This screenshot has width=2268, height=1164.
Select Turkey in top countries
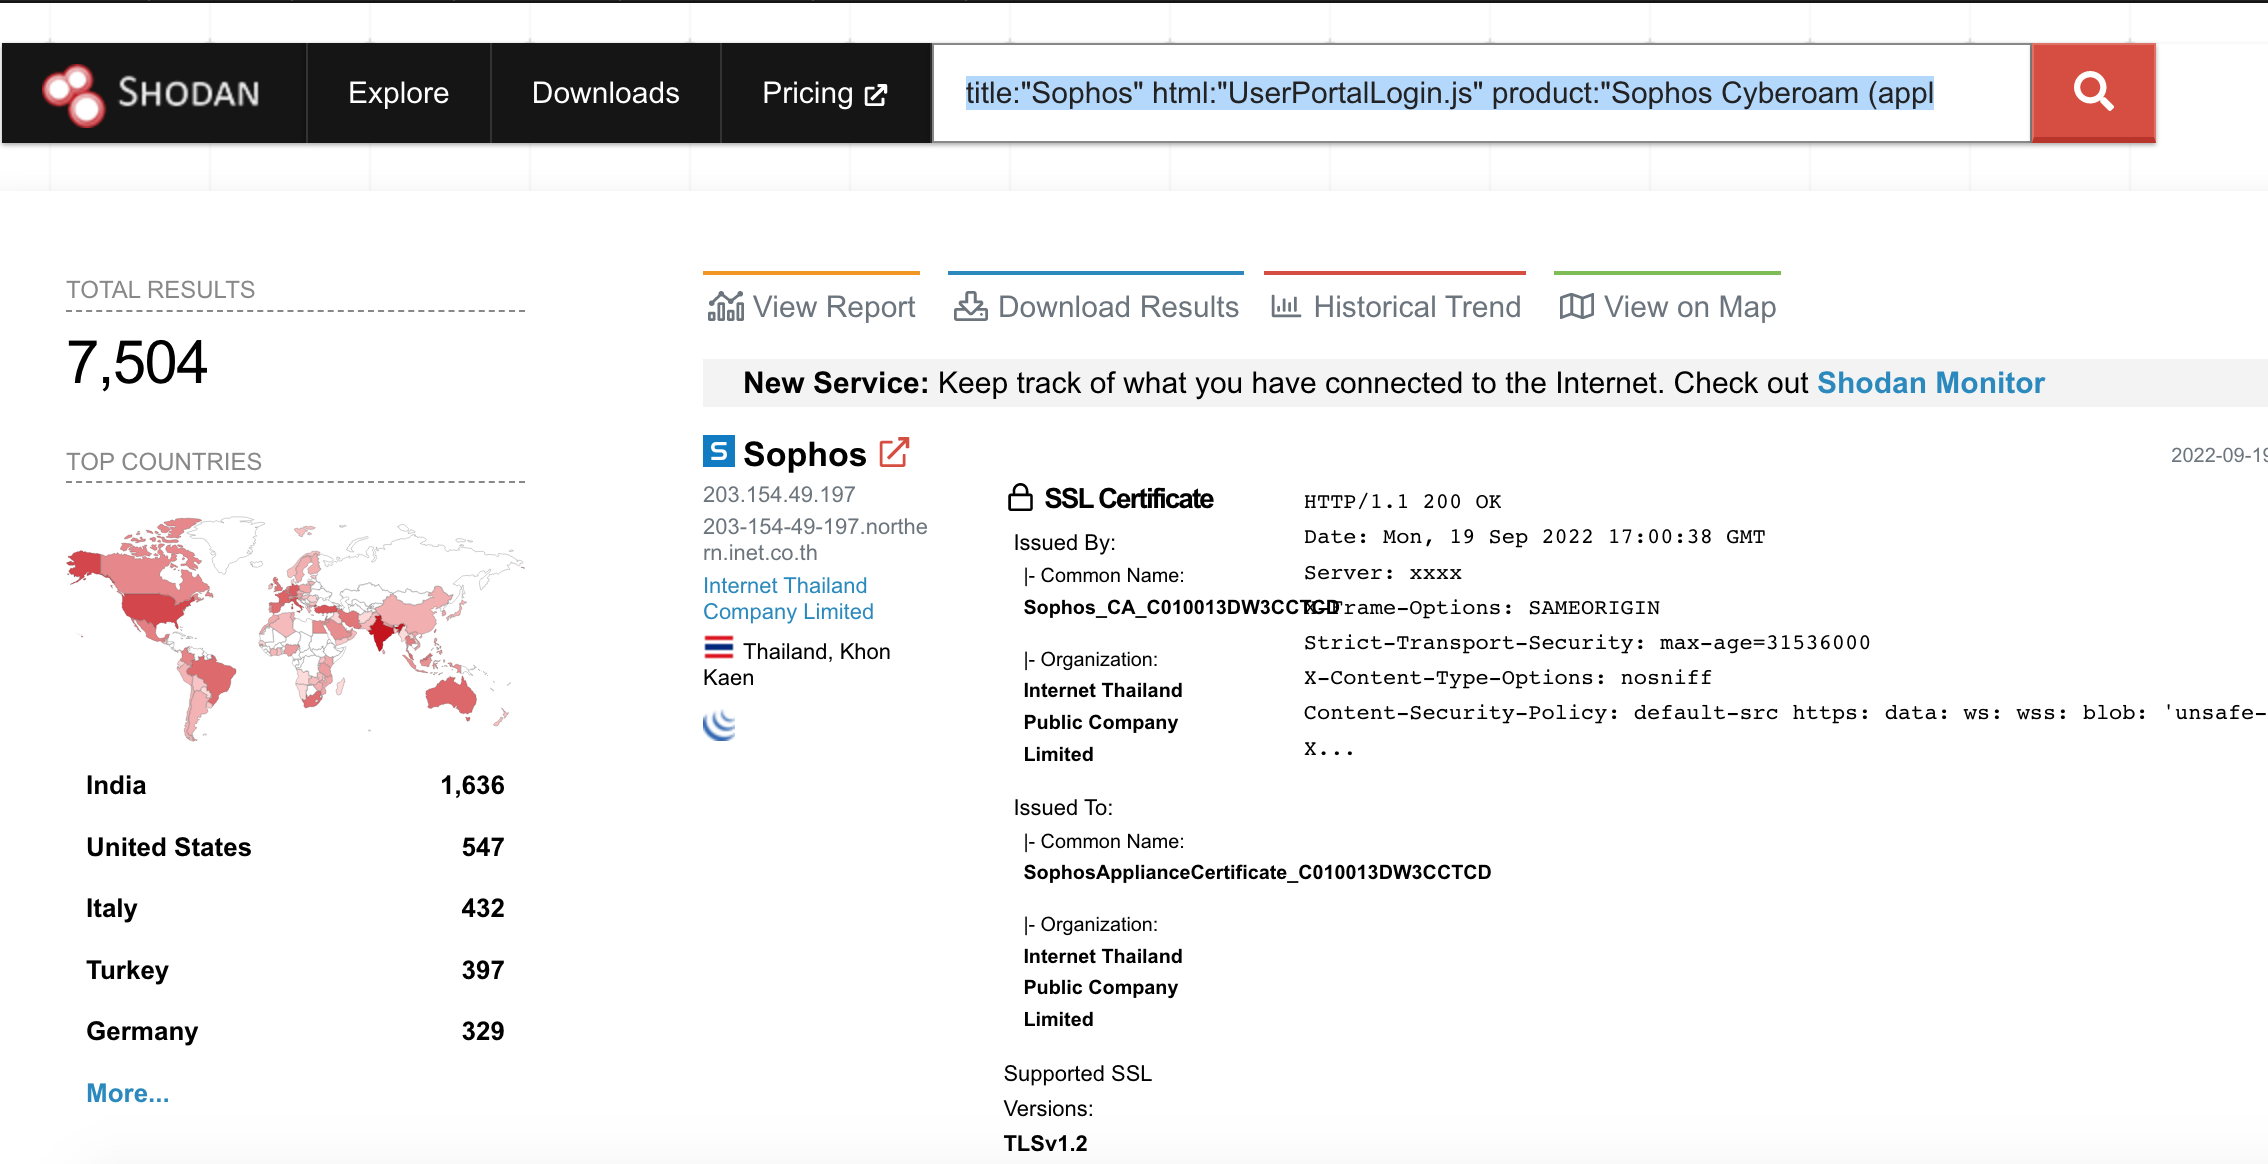point(127,970)
